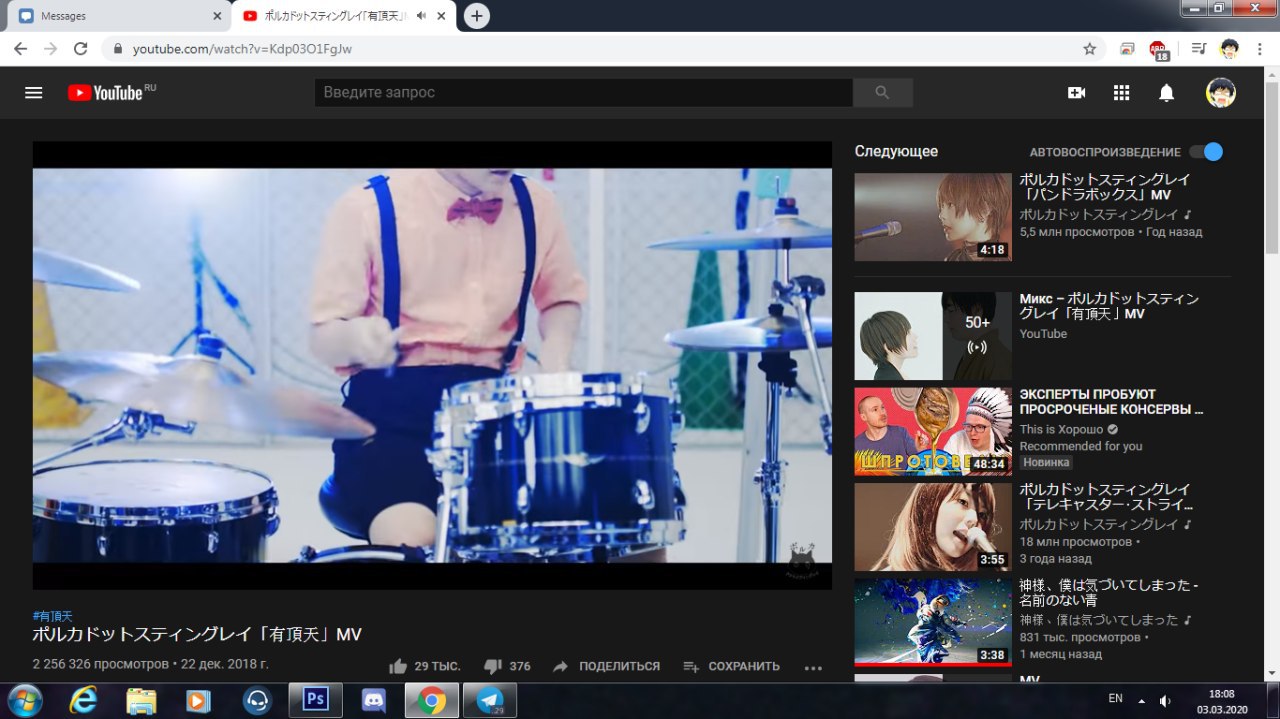Open the Windows Start menu

click(x=24, y=700)
